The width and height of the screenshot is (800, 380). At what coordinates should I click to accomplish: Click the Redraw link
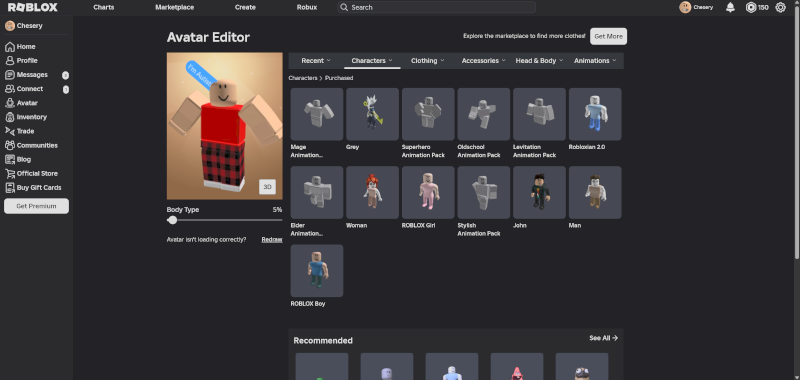(x=272, y=239)
